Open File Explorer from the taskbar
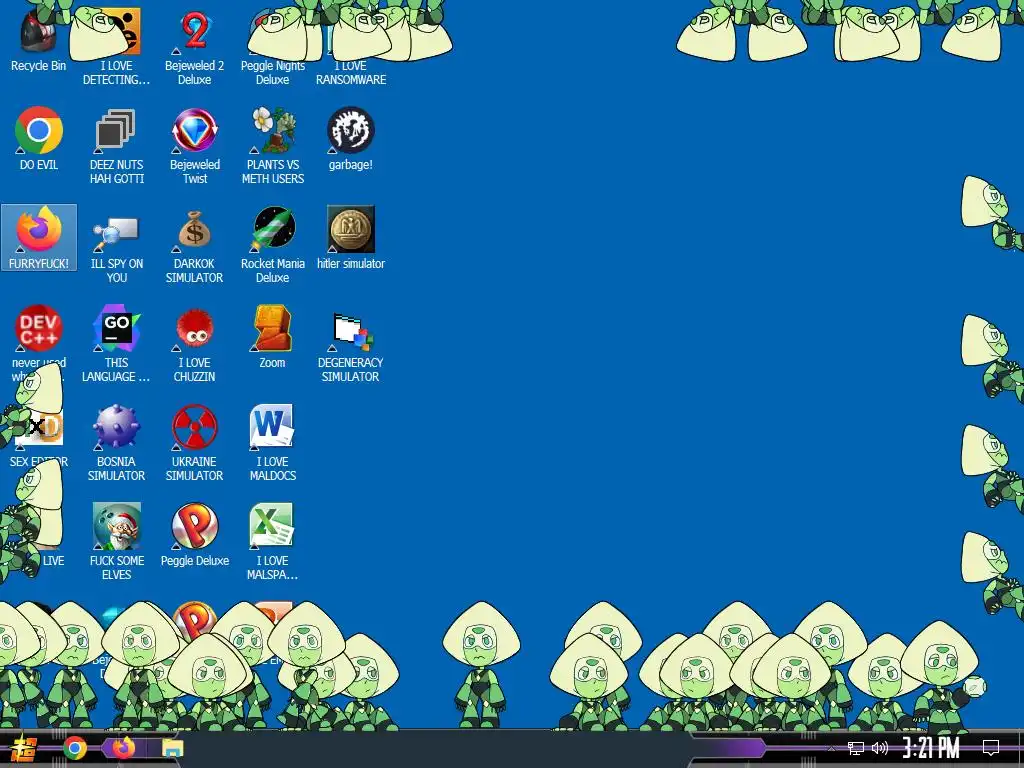This screenshot has height=768, width=1024. click(173, 749)
